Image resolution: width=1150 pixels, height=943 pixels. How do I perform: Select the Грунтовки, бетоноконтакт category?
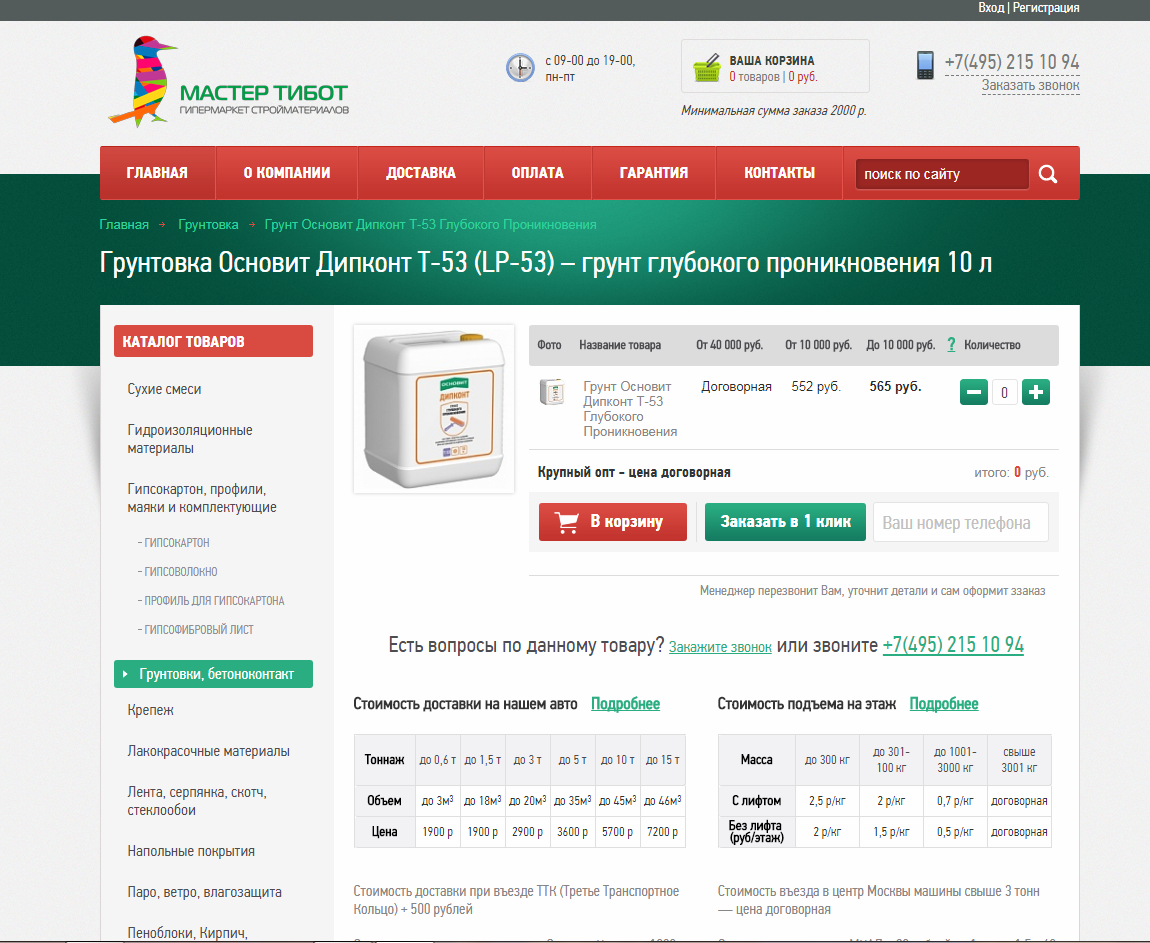point(213,674)
